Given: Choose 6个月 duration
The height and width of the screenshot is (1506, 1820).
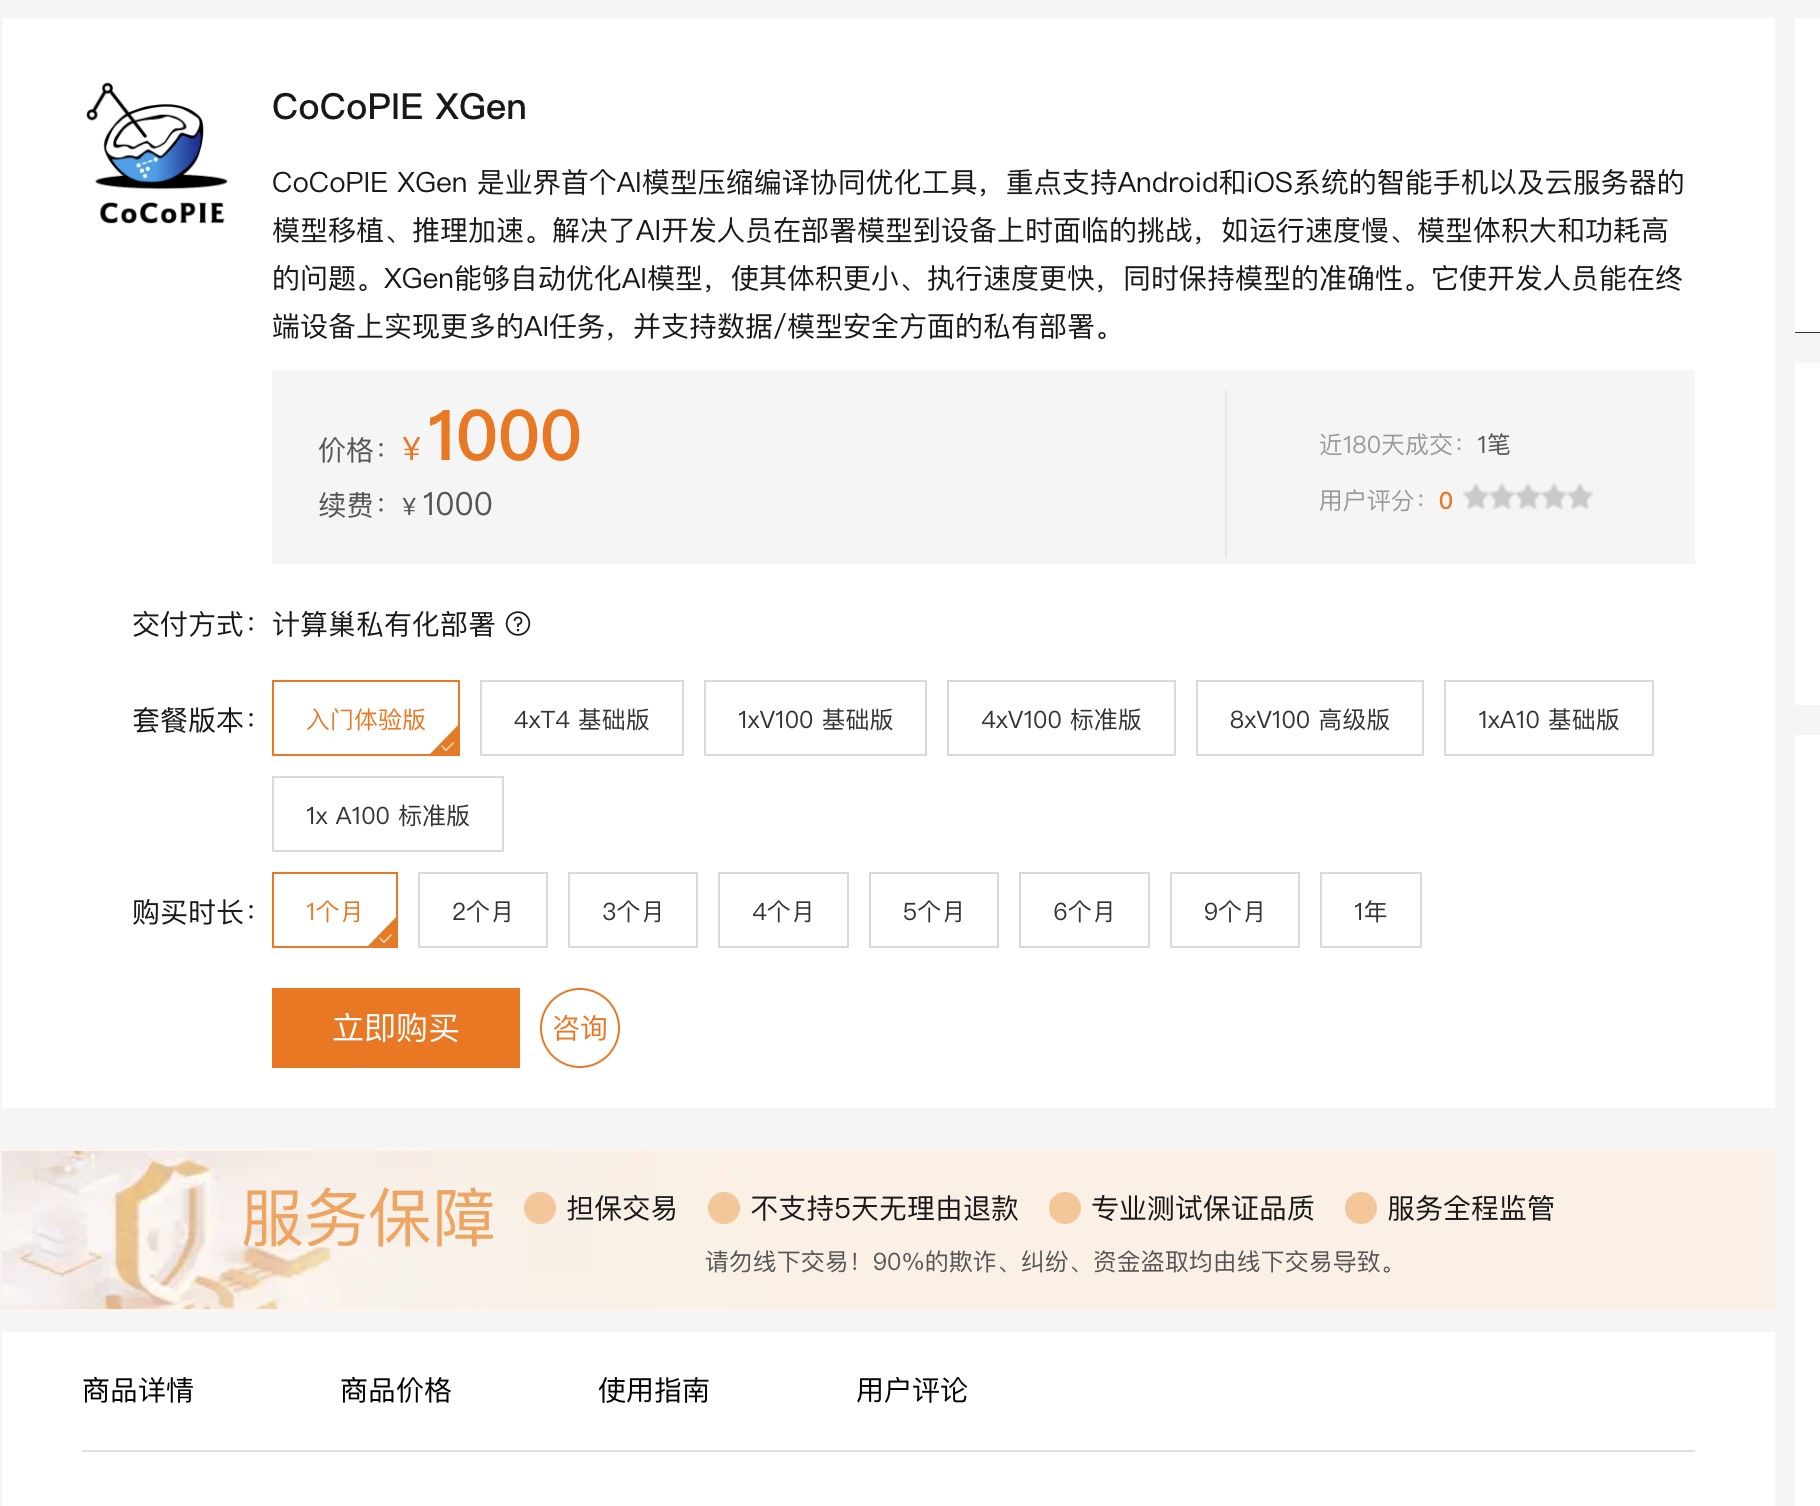Looking at the screenshot, I should [1084, 910].
